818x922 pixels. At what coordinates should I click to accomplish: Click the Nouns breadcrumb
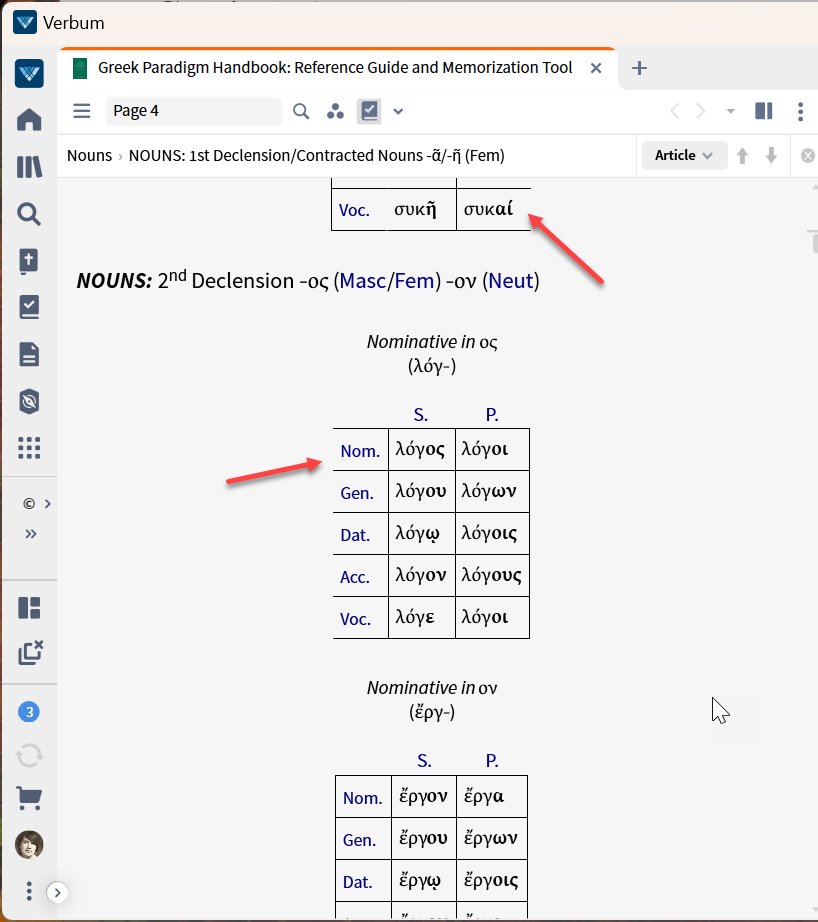click(89, 155)
